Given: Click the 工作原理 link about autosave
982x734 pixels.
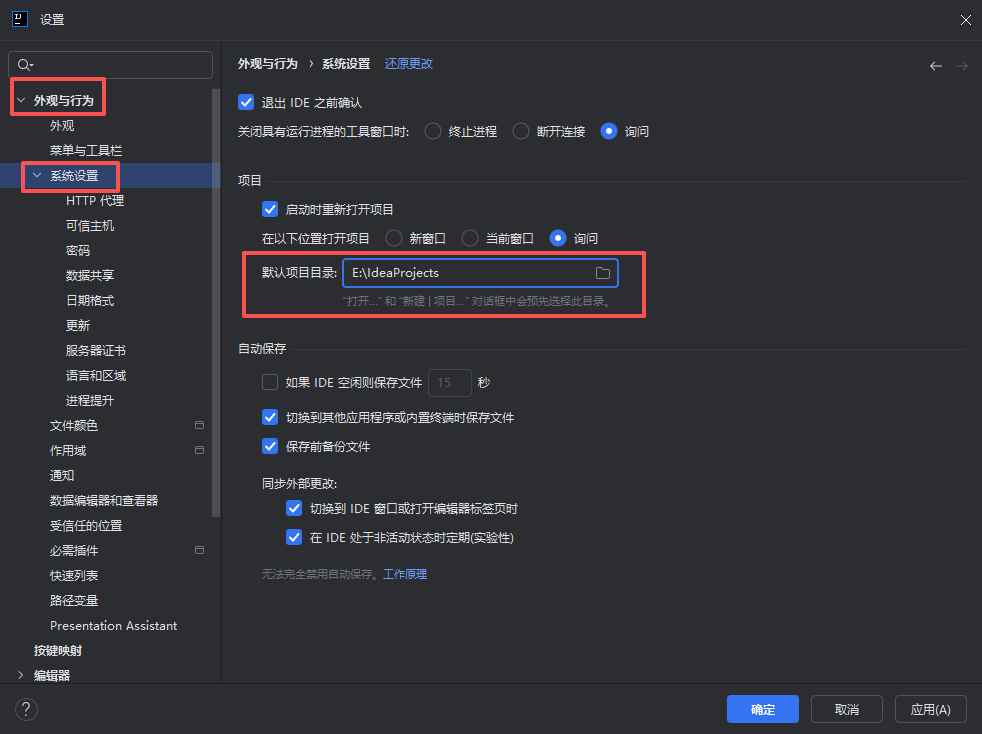Looking at the screenshot, I should pos(405,573).
